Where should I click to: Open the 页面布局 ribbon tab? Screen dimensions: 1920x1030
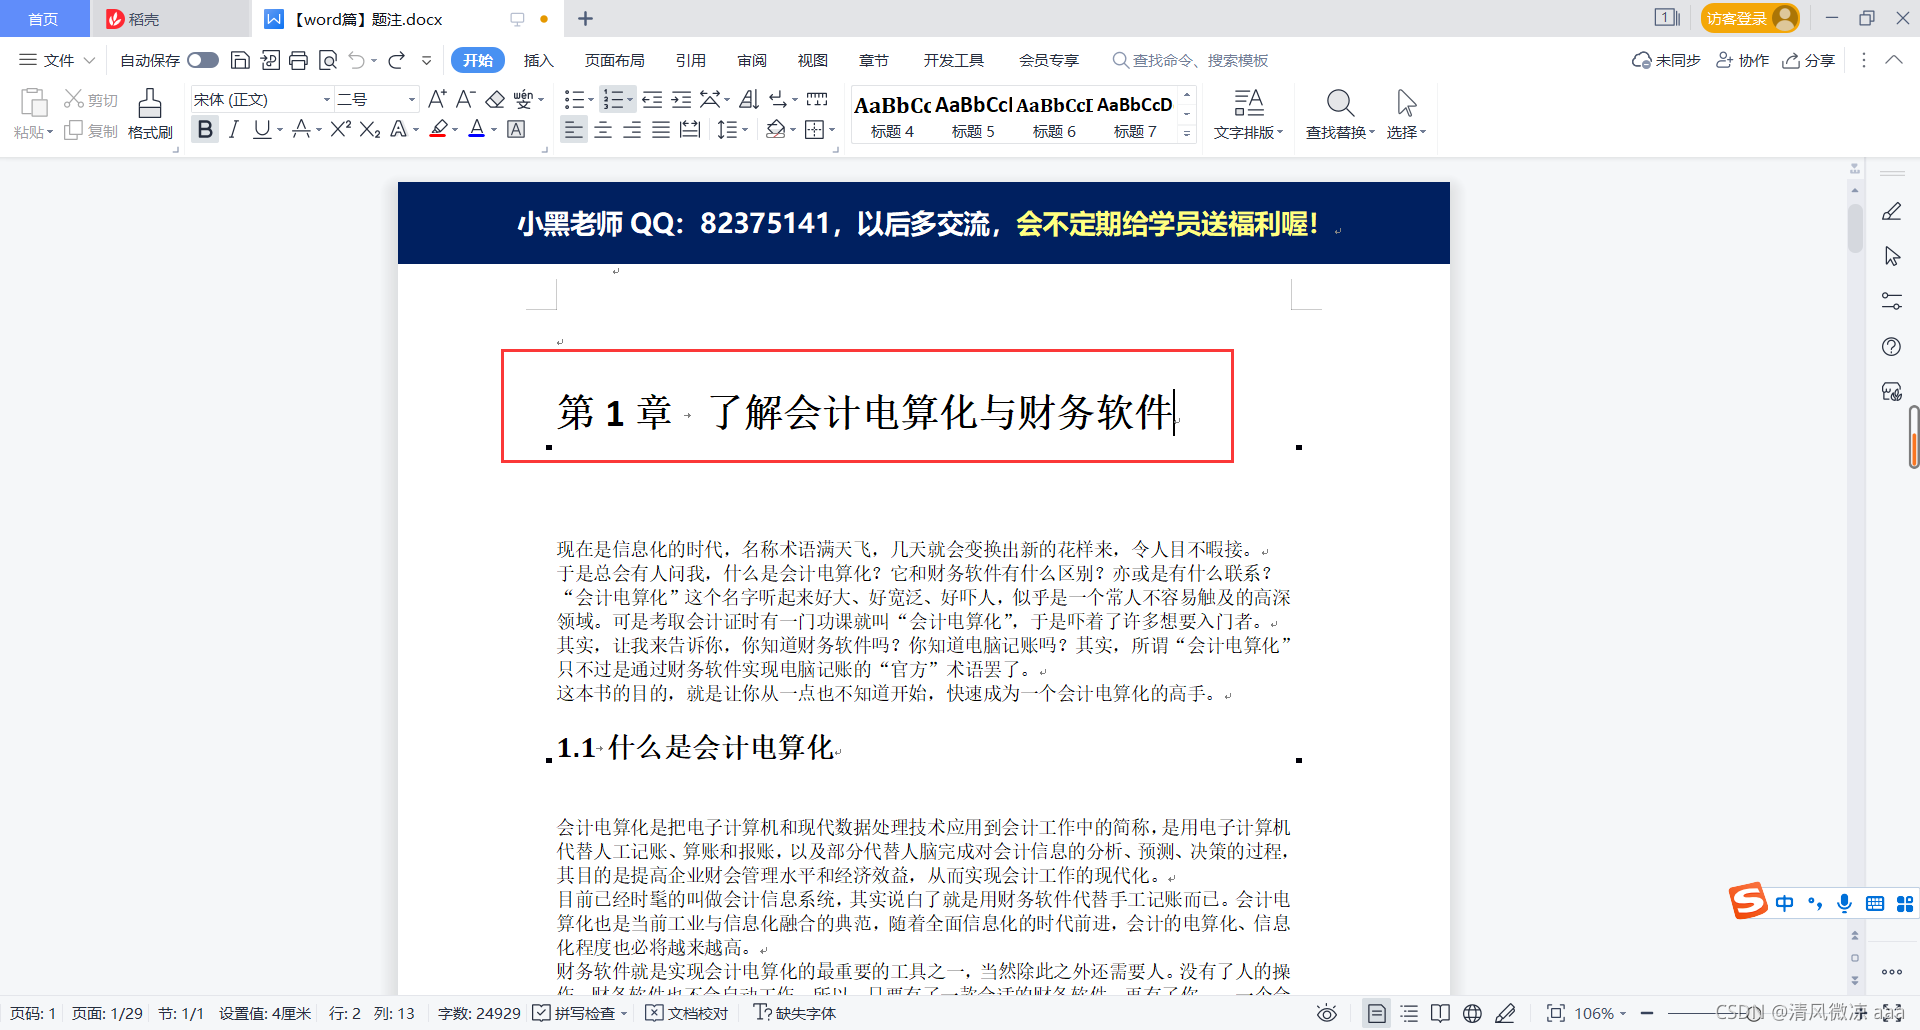click(x=615, y=60)
